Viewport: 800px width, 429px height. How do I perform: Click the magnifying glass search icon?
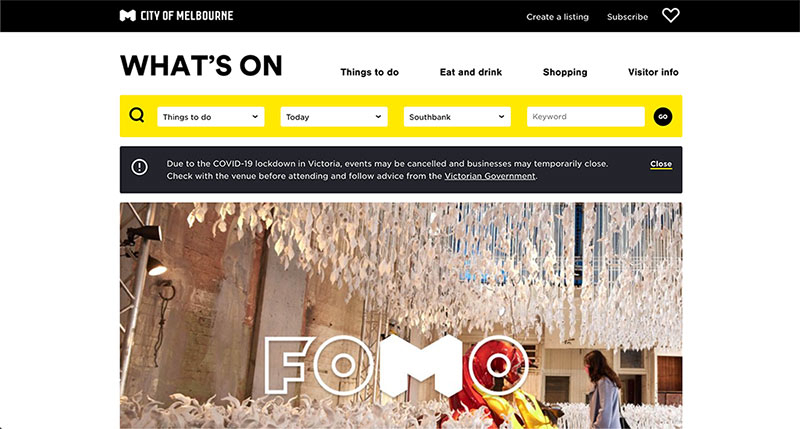coord(137,115)
